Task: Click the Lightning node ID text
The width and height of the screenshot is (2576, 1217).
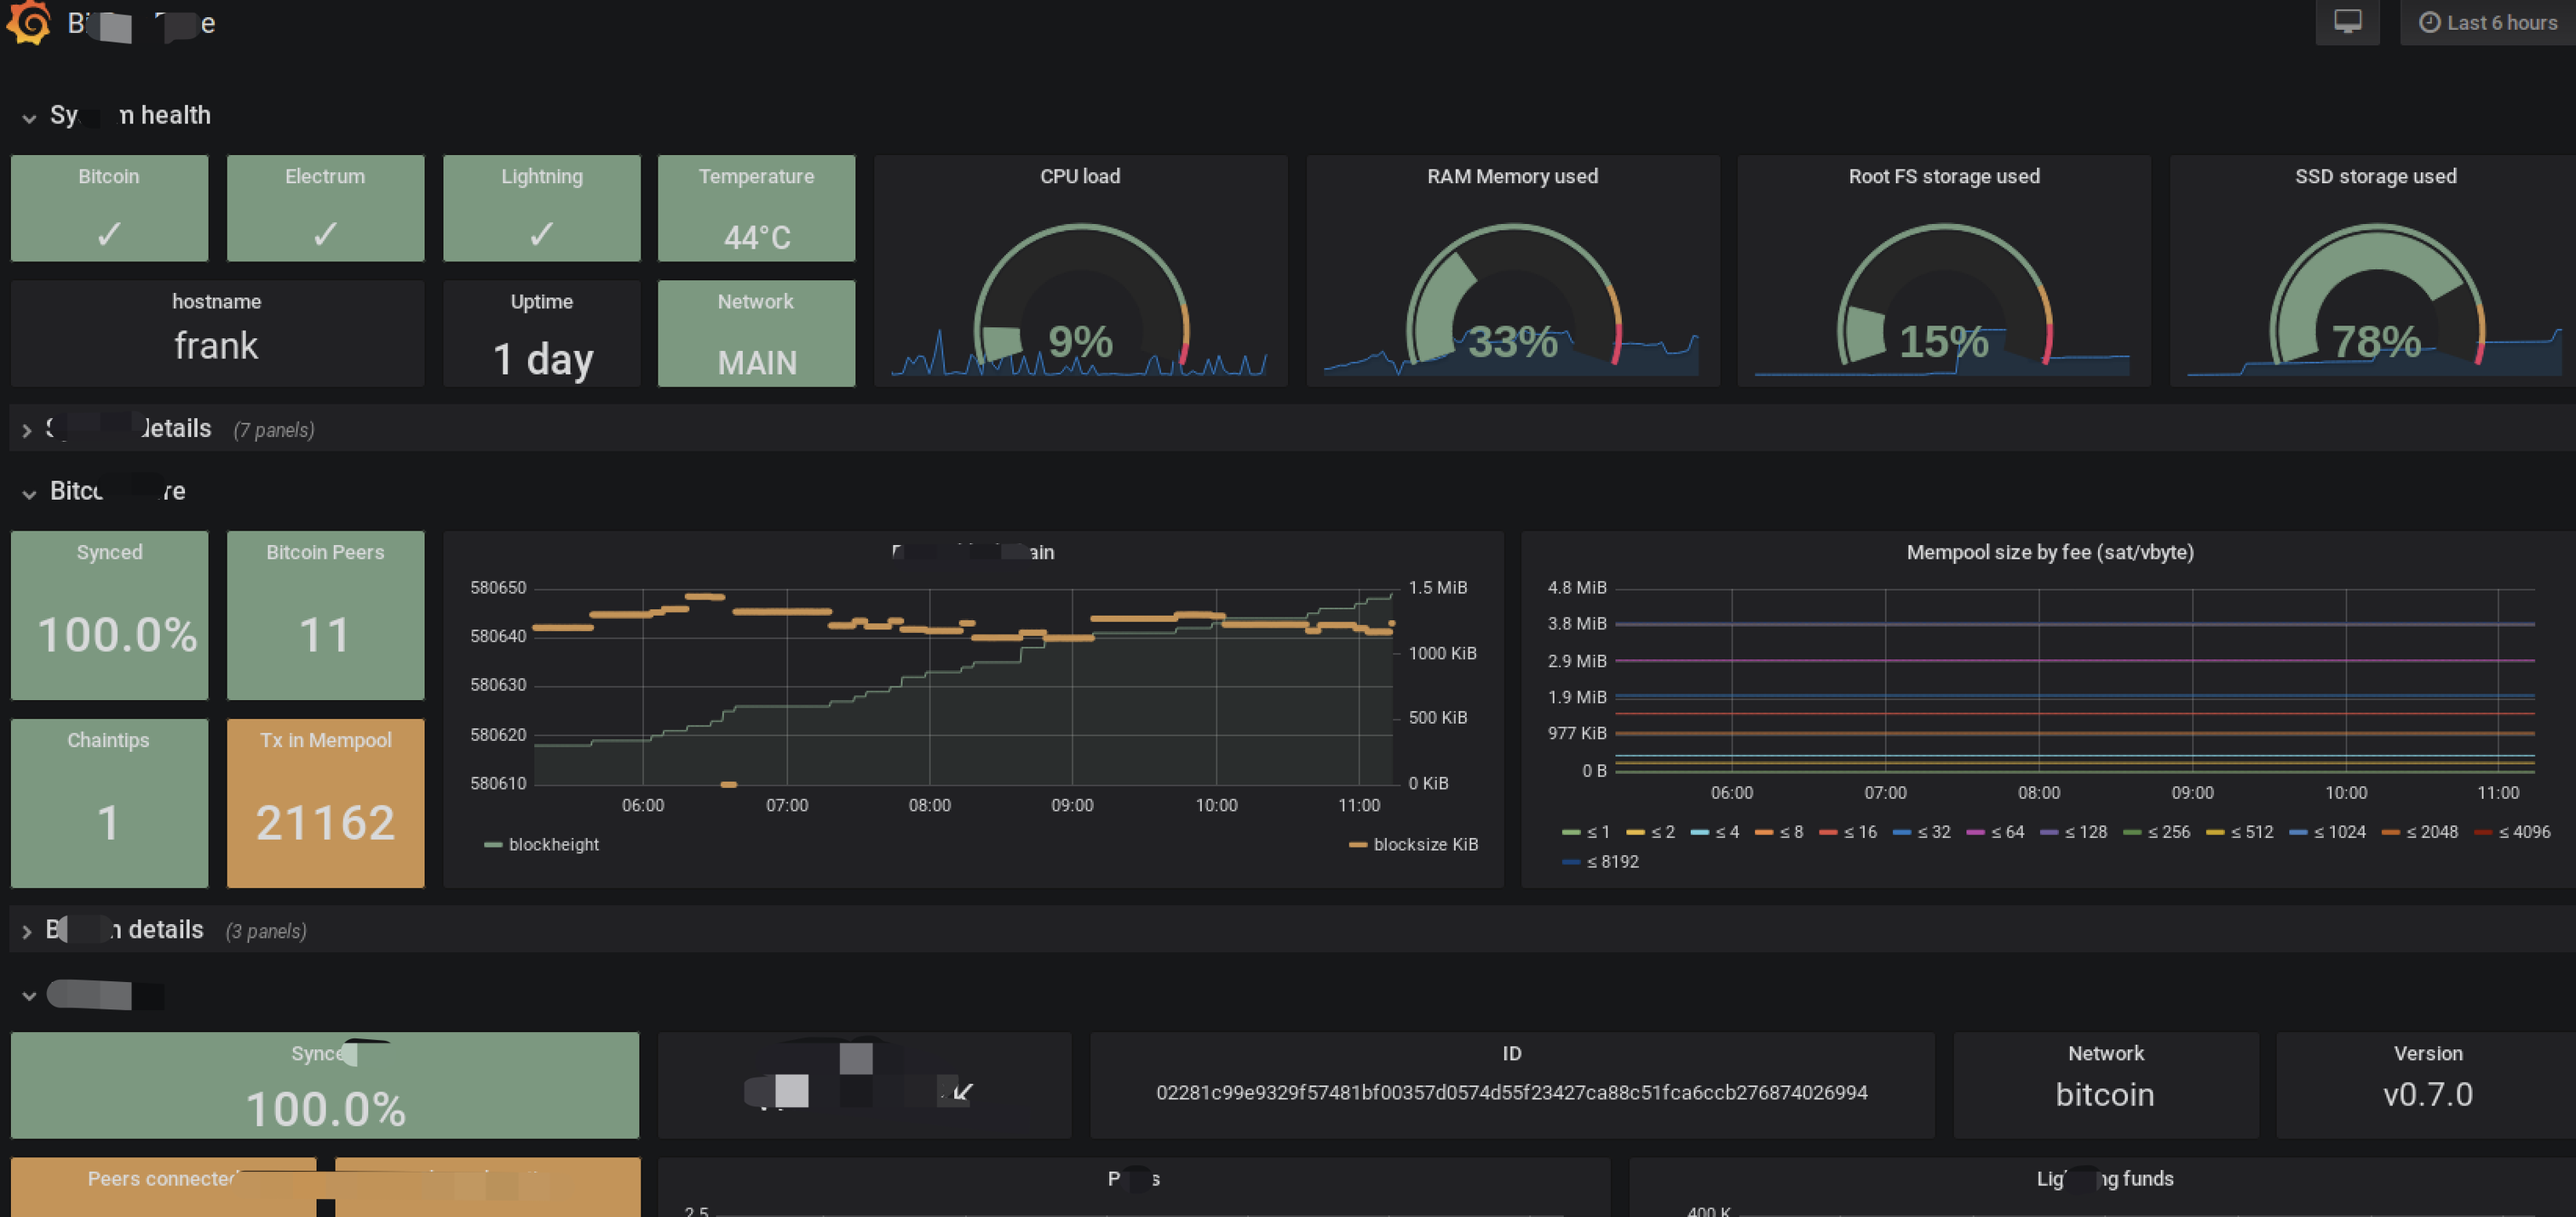Action: (1511, 1093)
